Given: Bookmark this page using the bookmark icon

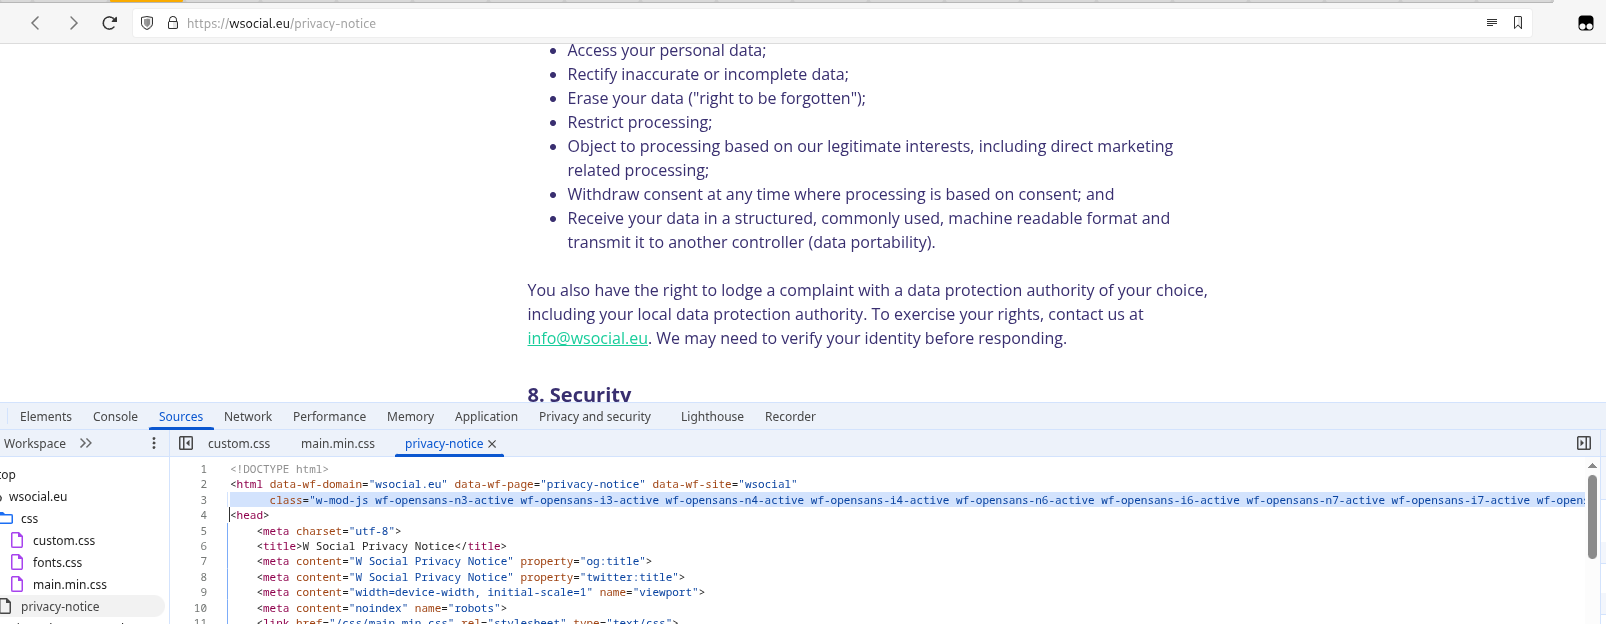Looking at the screenshot, I should click(x=1517, y=23).
